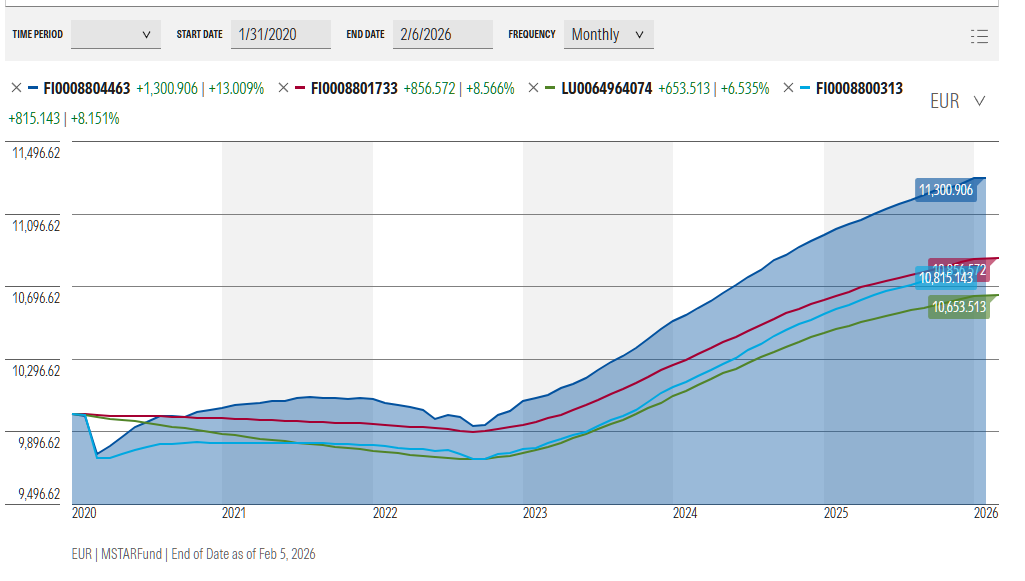Screen dimensions: 1025x581
Task: Remove fund FI0008800313 with its X icon
Action: (x=789, y=88)
